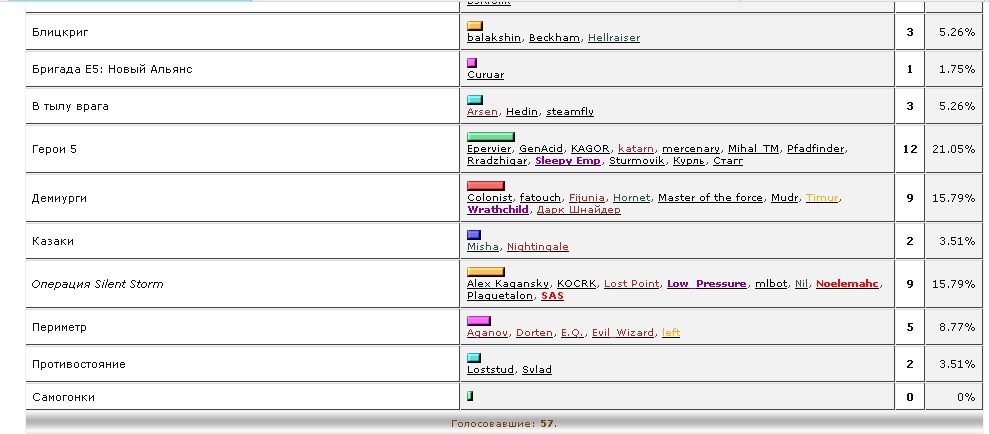Image resolution: width=989 pixels, height=434 pixels.
Task: Click red vote bar for Демиурги
Action: pos(486,186)
